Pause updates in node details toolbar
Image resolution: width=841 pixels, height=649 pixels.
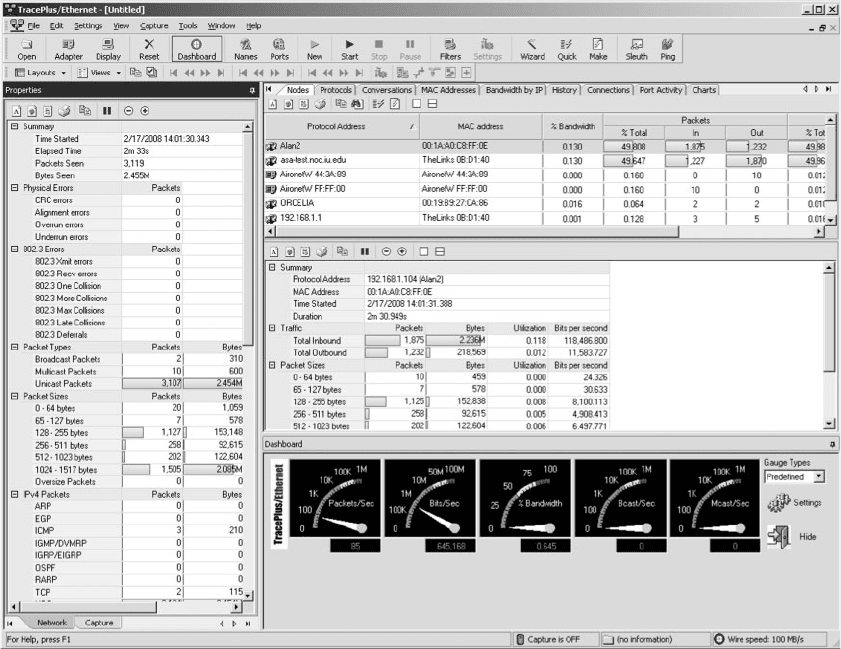coord(365,252)
